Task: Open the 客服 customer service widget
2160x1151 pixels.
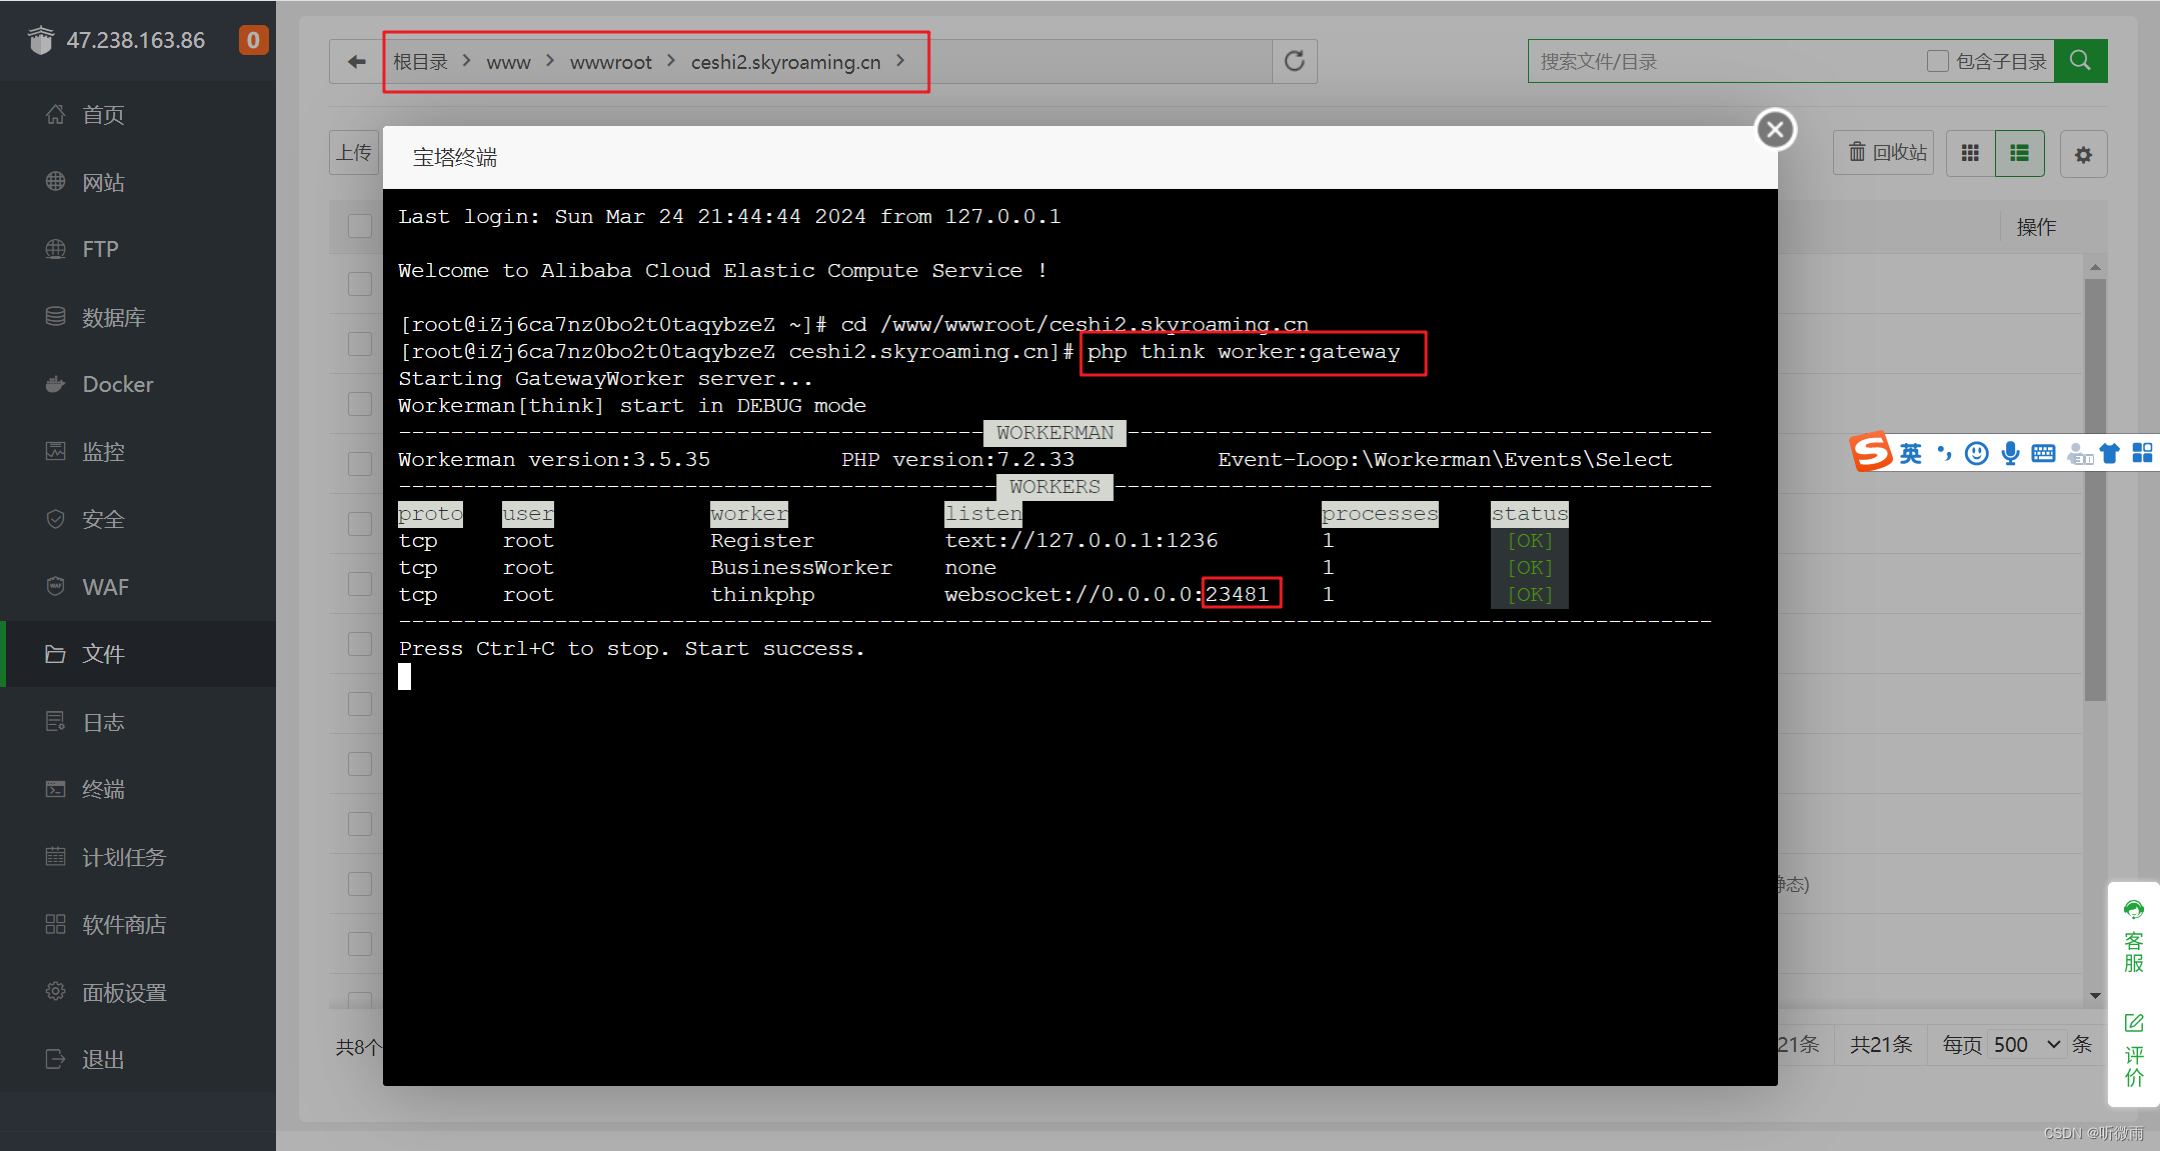Action: (2133, 937)
